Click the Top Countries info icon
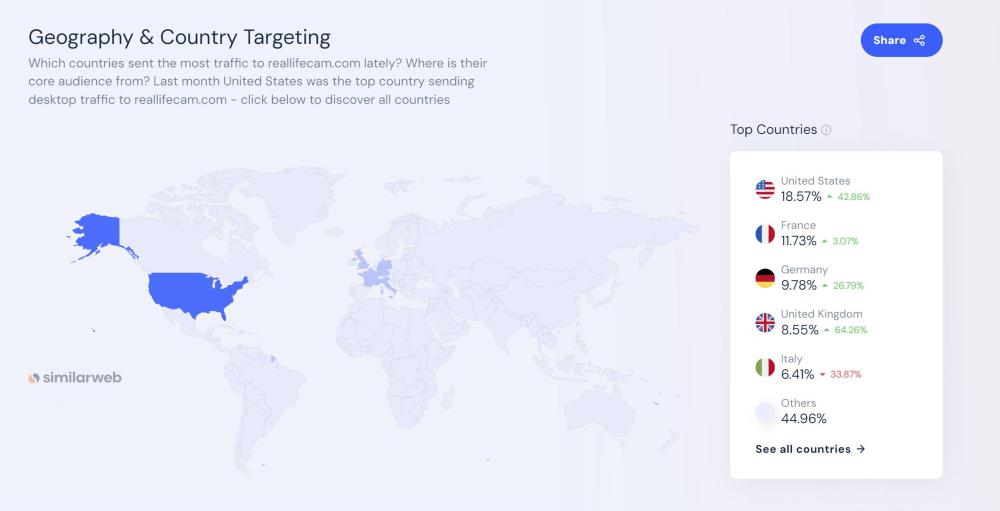The image size is (1000, 511). (x=826, y=130)
